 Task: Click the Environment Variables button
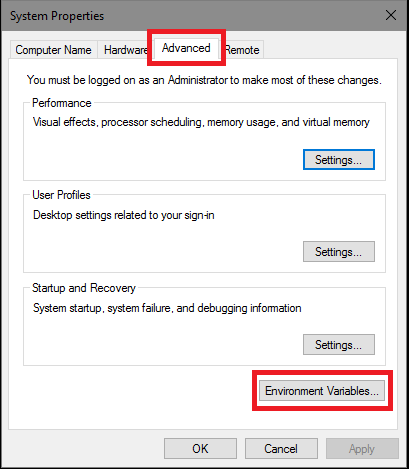[322, 391]
